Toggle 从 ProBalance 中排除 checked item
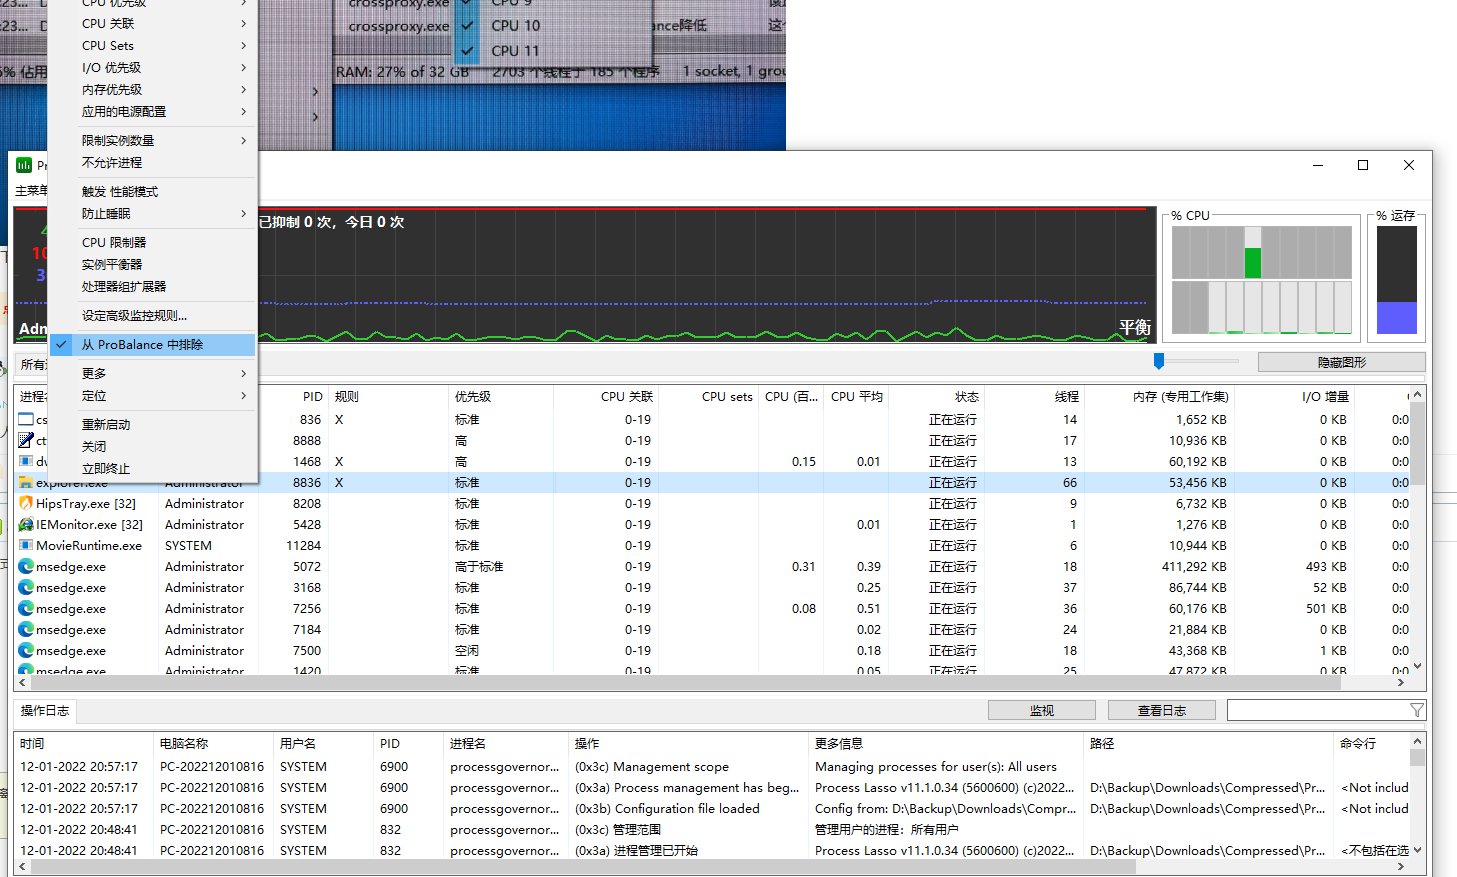Image resolution: width=1457 pixels, height=877 pixels. tap(153, 344)
